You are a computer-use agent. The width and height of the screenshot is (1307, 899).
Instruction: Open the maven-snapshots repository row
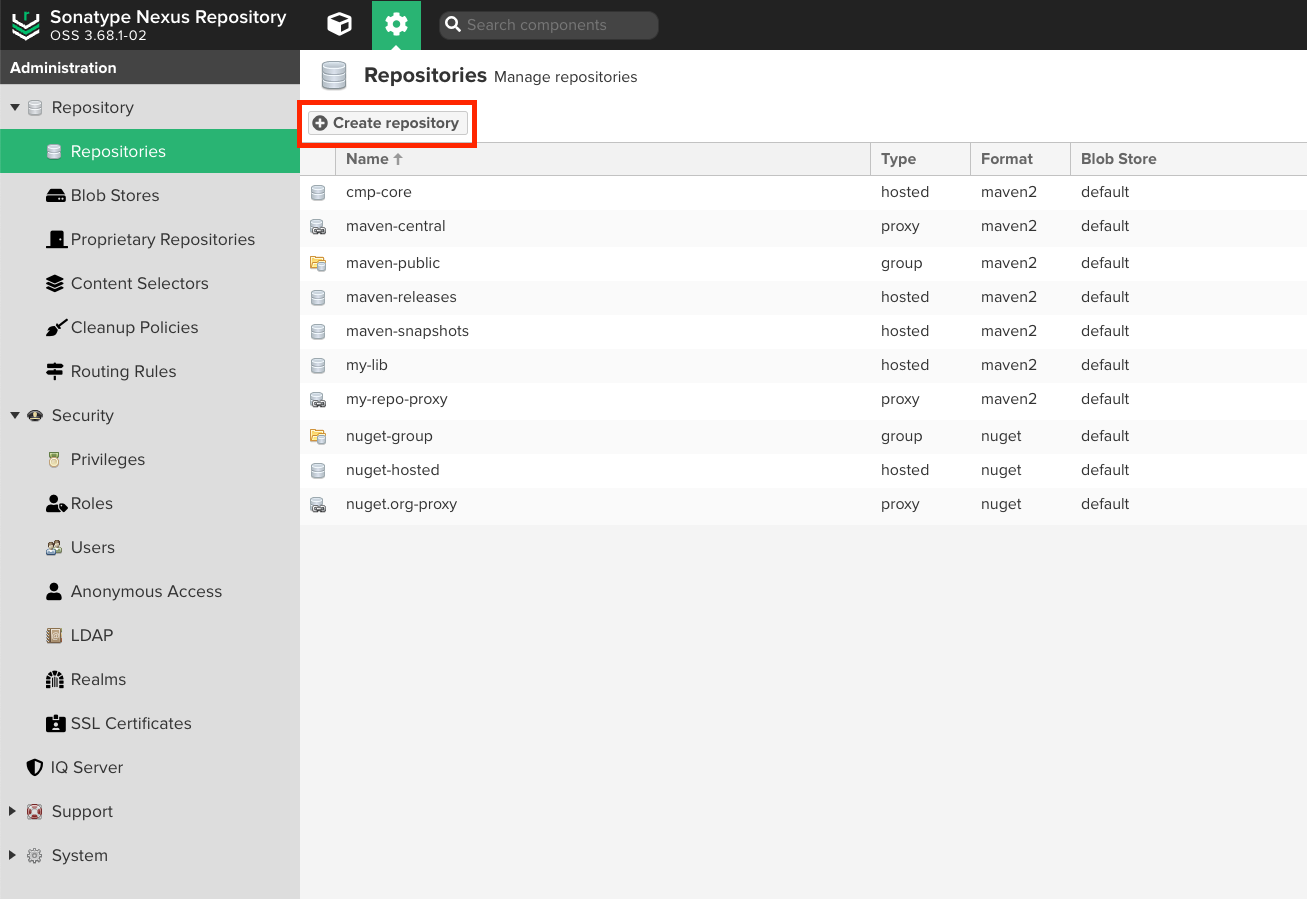(803, 331)
